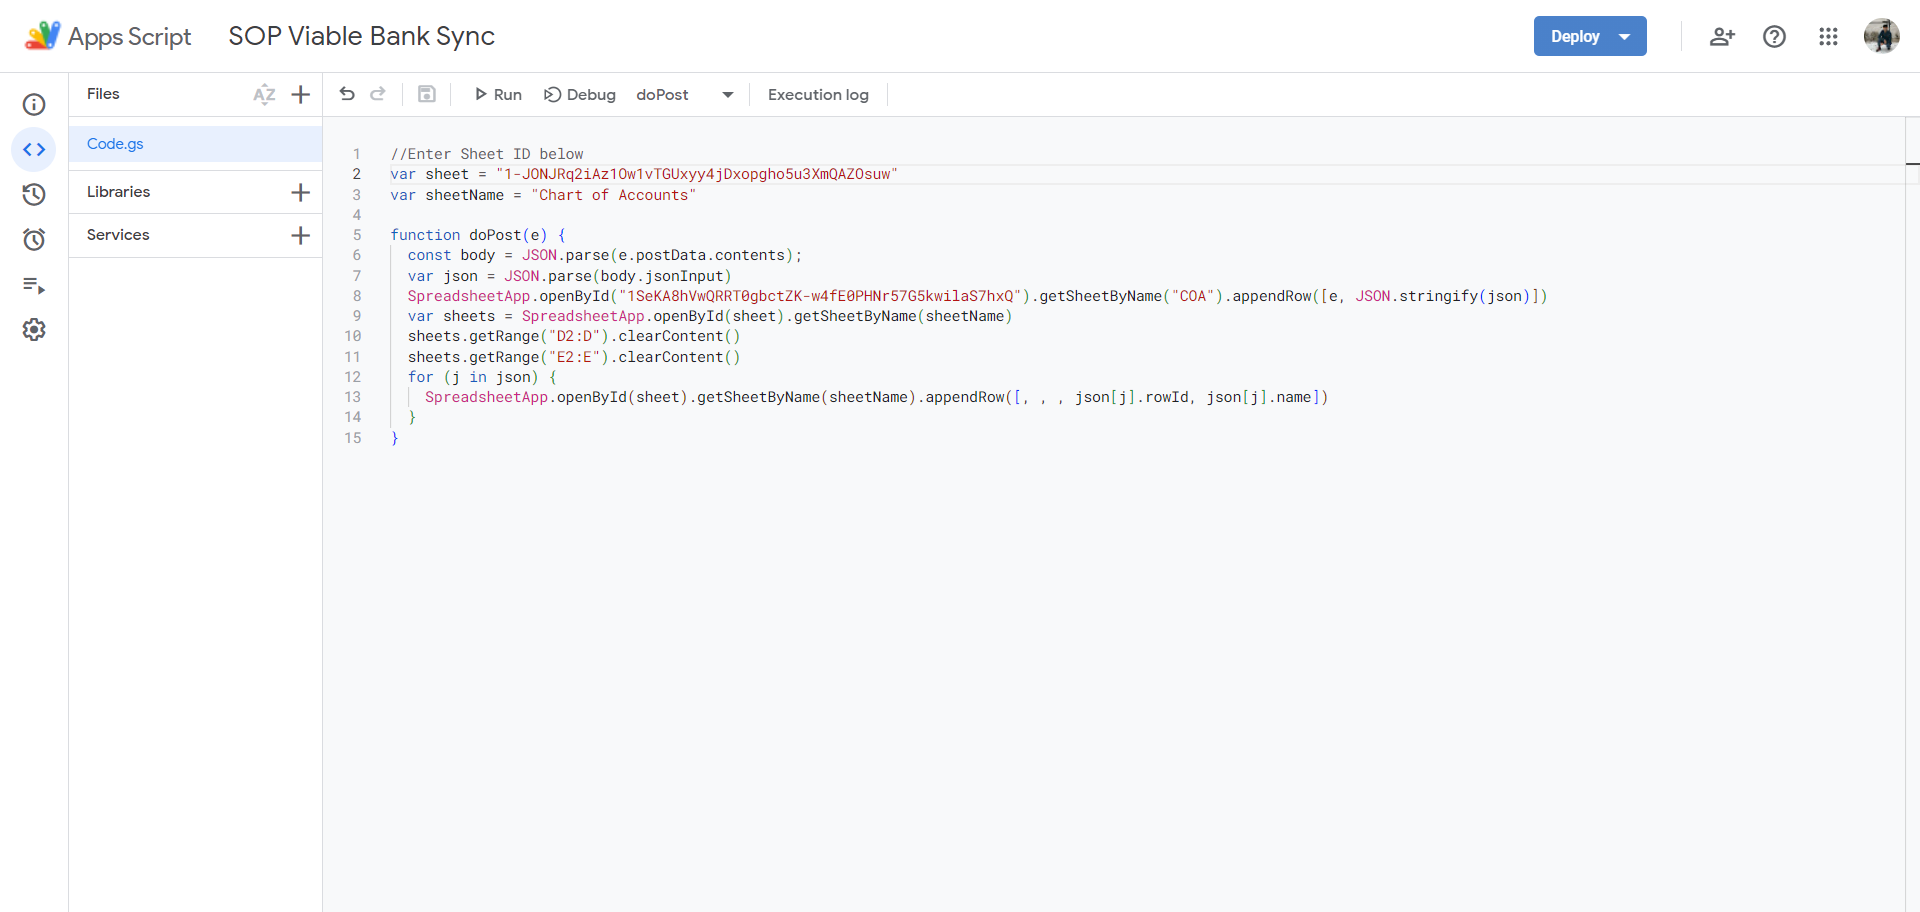Select the Editor code icon in sidebar
The width and height of the screenshot is (1920, 912).
click(34, 150)
